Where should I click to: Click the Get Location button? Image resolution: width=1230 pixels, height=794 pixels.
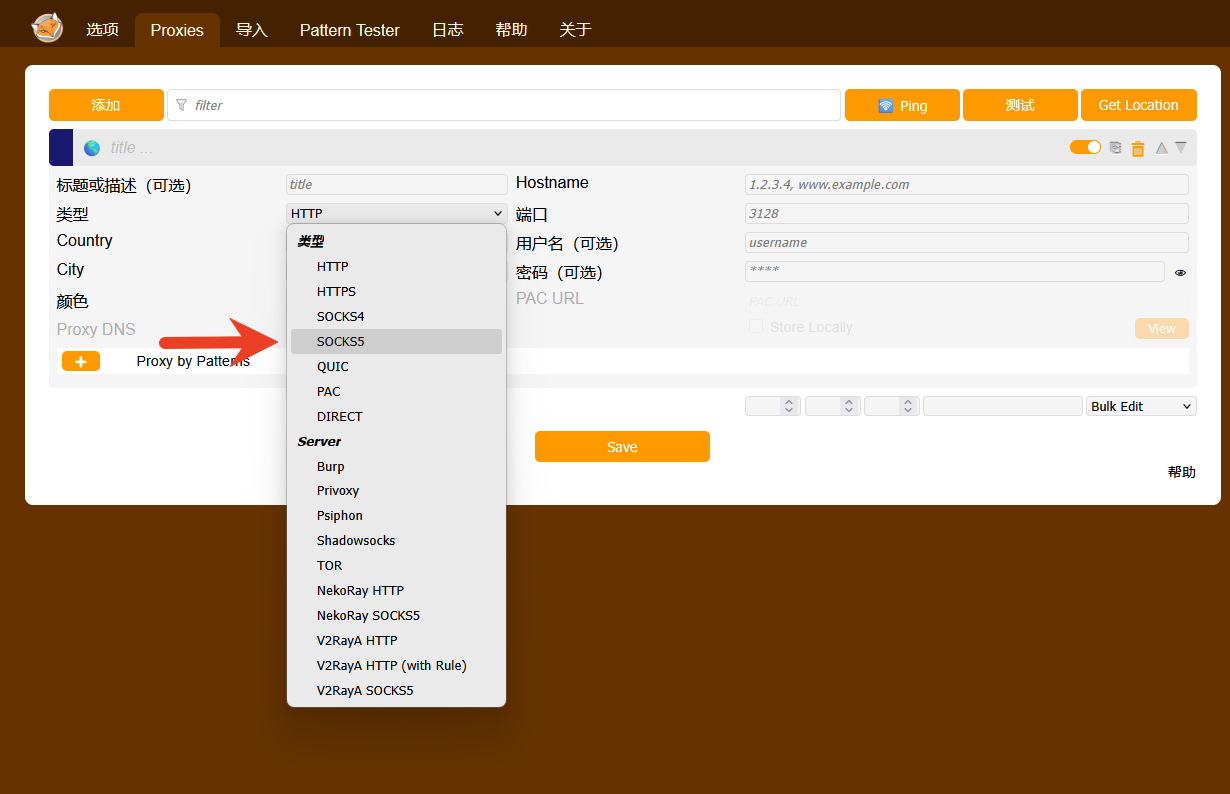(x=1138, y=105)
